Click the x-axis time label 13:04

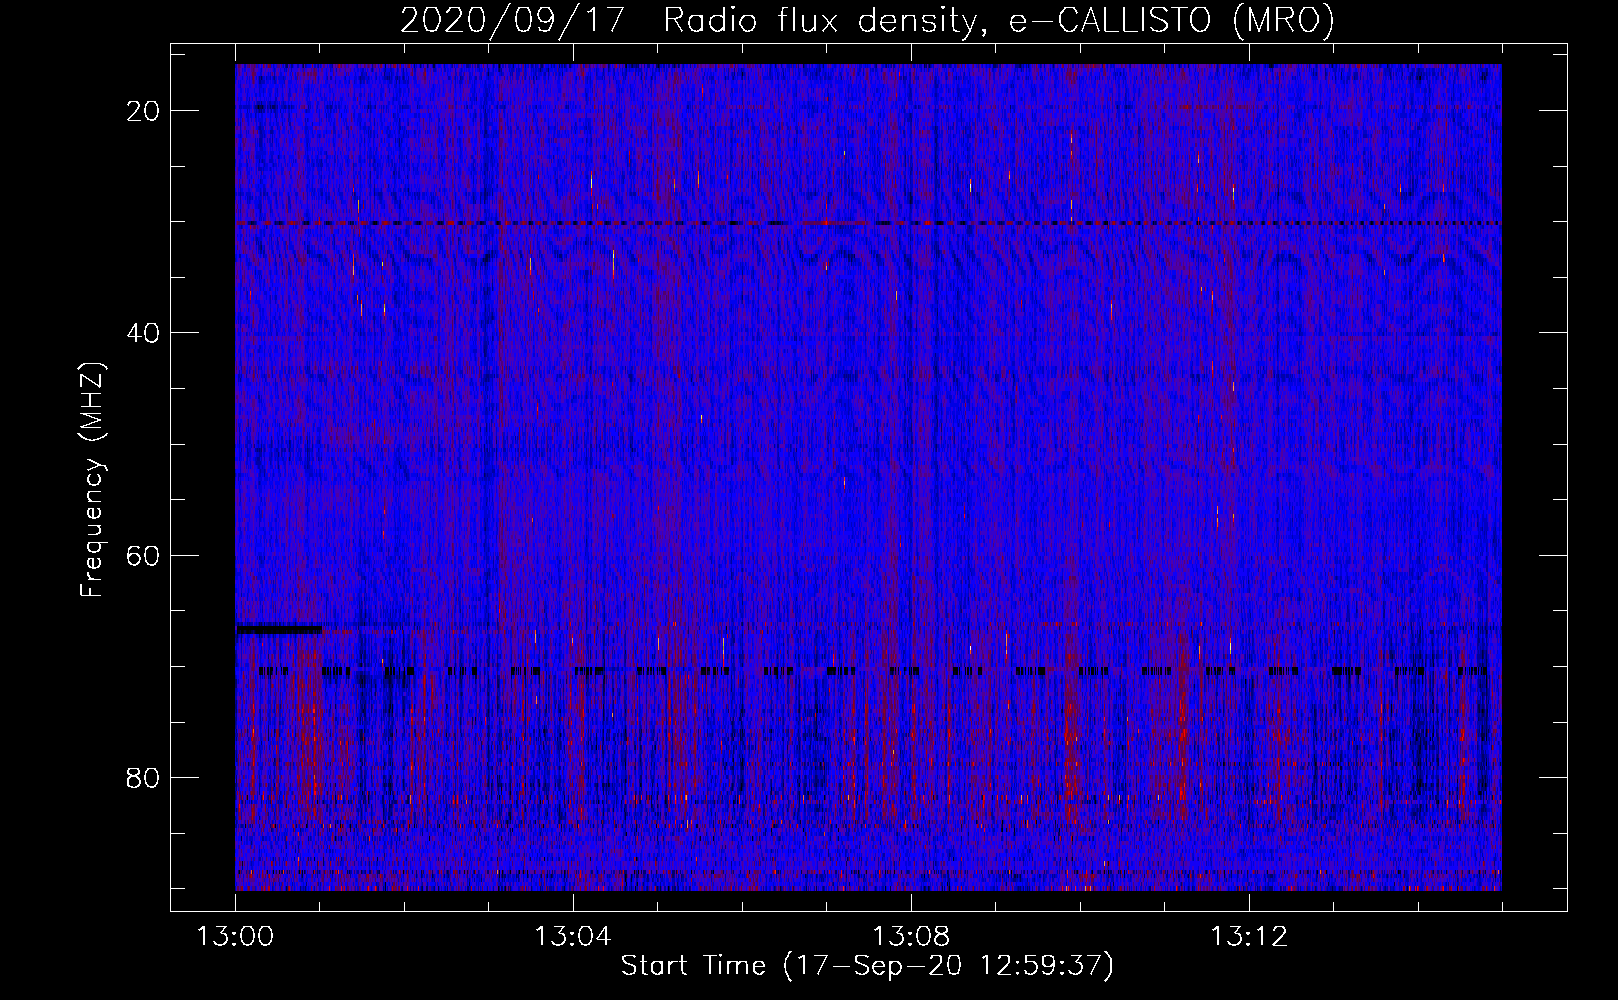pyautogui.click(x=573, y=937)
